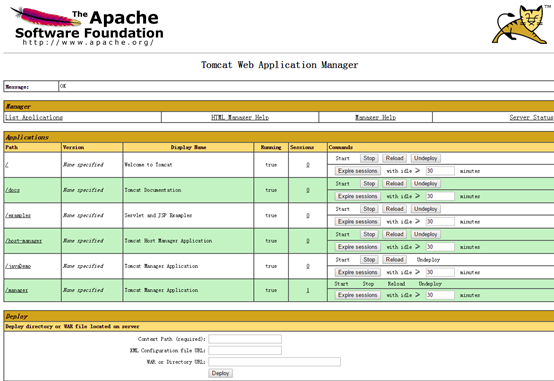Click the 'Servlet and JSP Examples' display name
The width and height of the screenshot is (554, 381).
point(158,215)
